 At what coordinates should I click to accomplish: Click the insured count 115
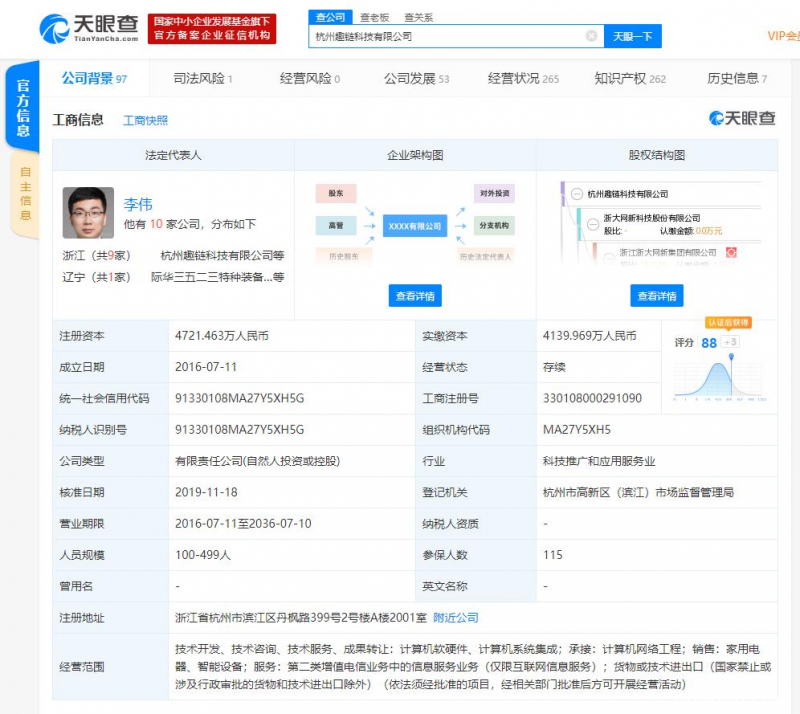click(553, 555)
